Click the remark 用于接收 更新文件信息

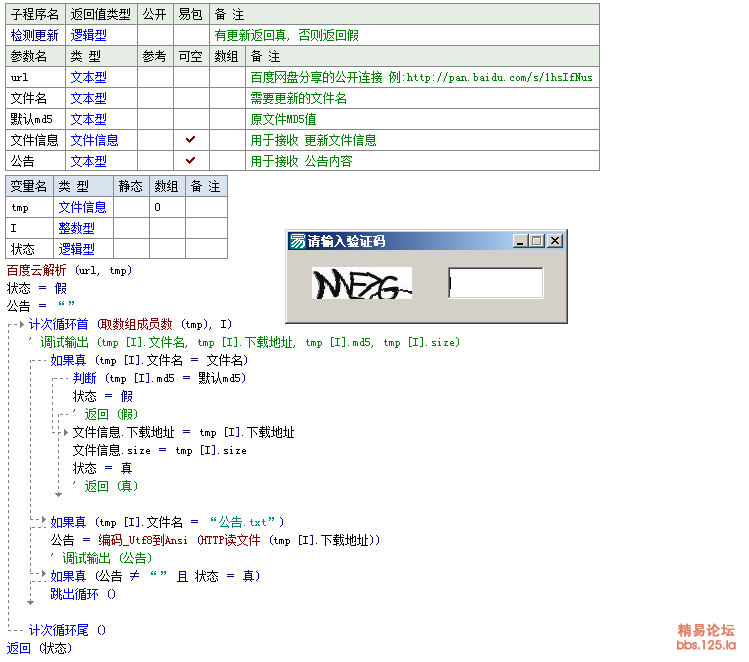tap(313, 140)
